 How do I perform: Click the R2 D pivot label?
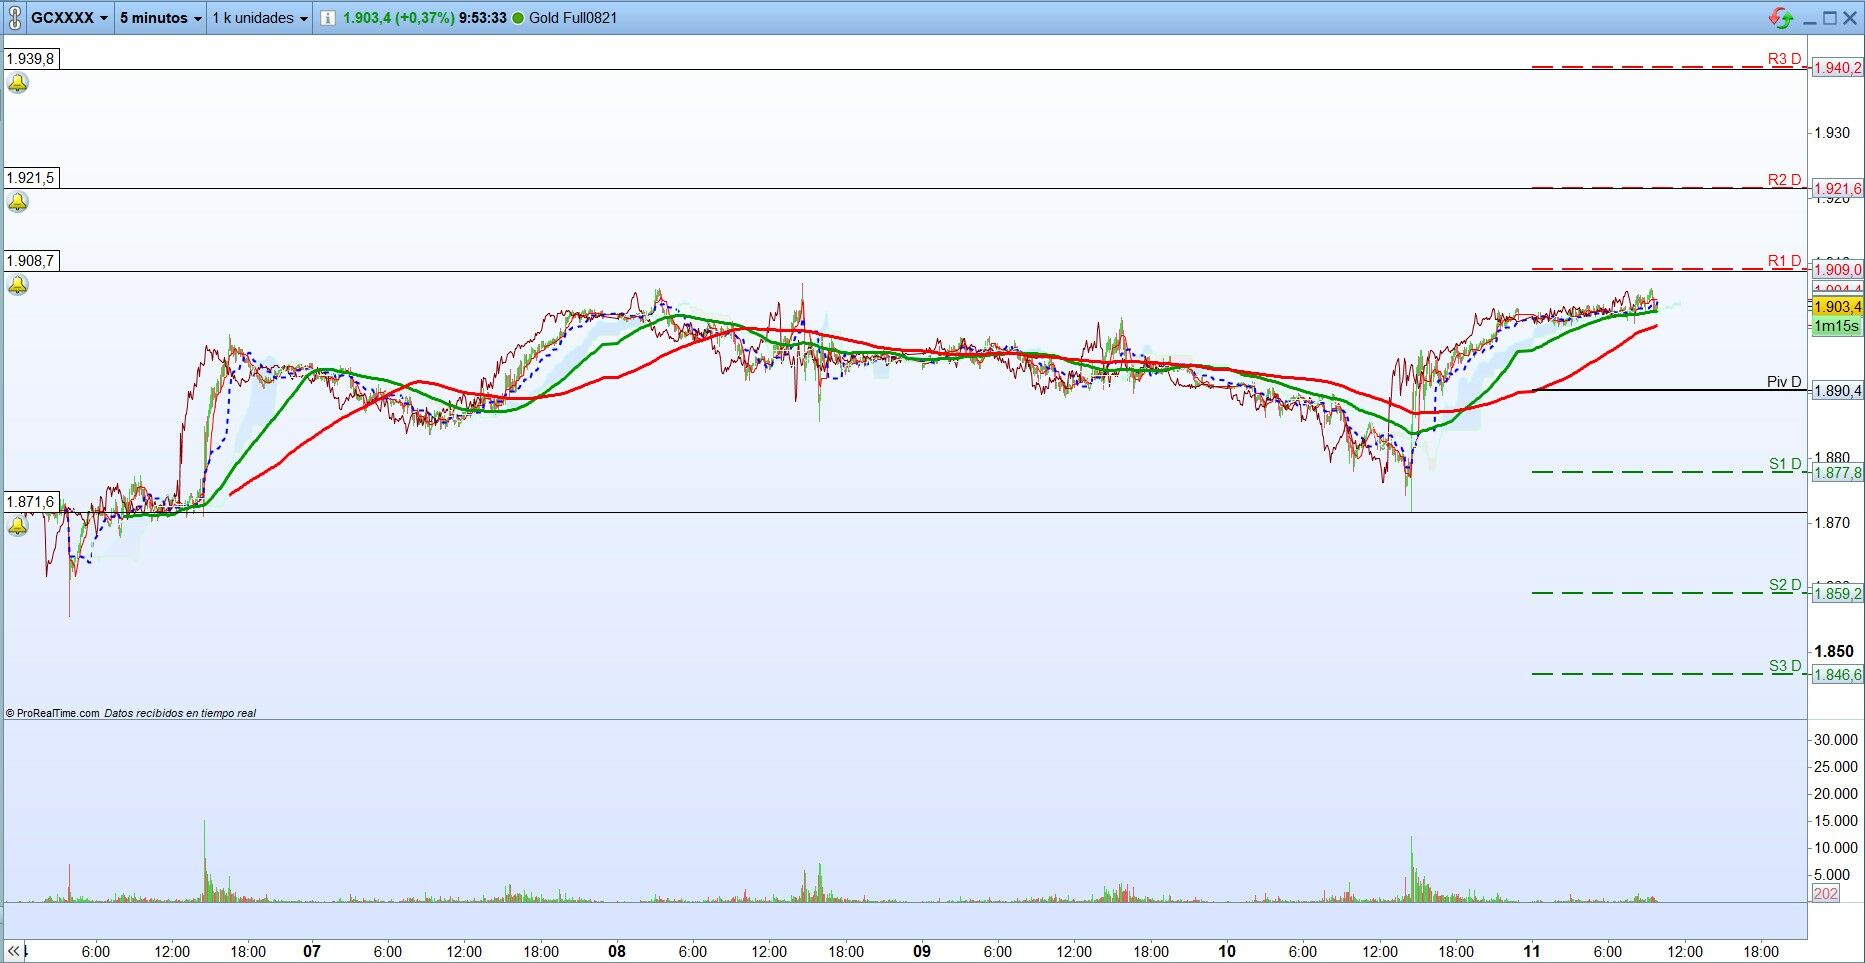[x=1784, y=180]
